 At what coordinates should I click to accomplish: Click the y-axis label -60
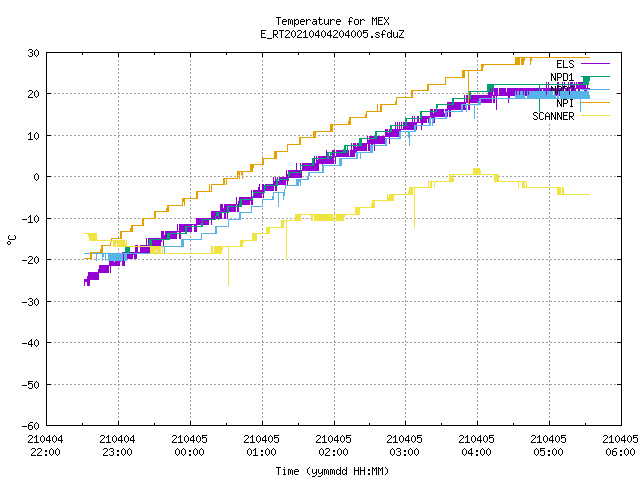[x=31, y=426]
